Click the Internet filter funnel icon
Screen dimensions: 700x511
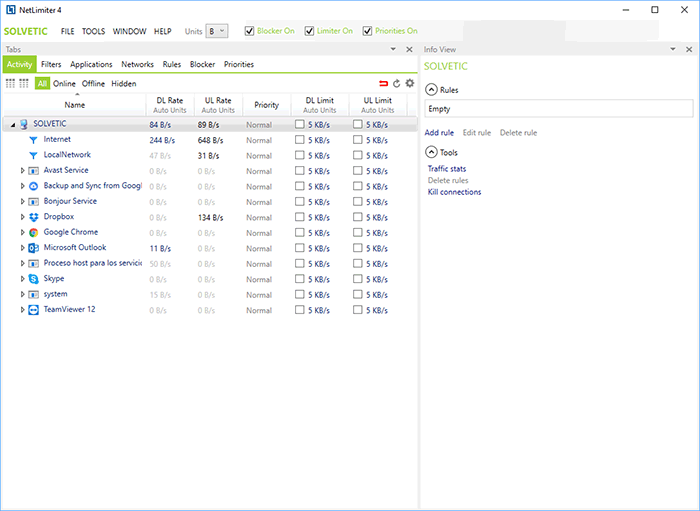(33, 140)
